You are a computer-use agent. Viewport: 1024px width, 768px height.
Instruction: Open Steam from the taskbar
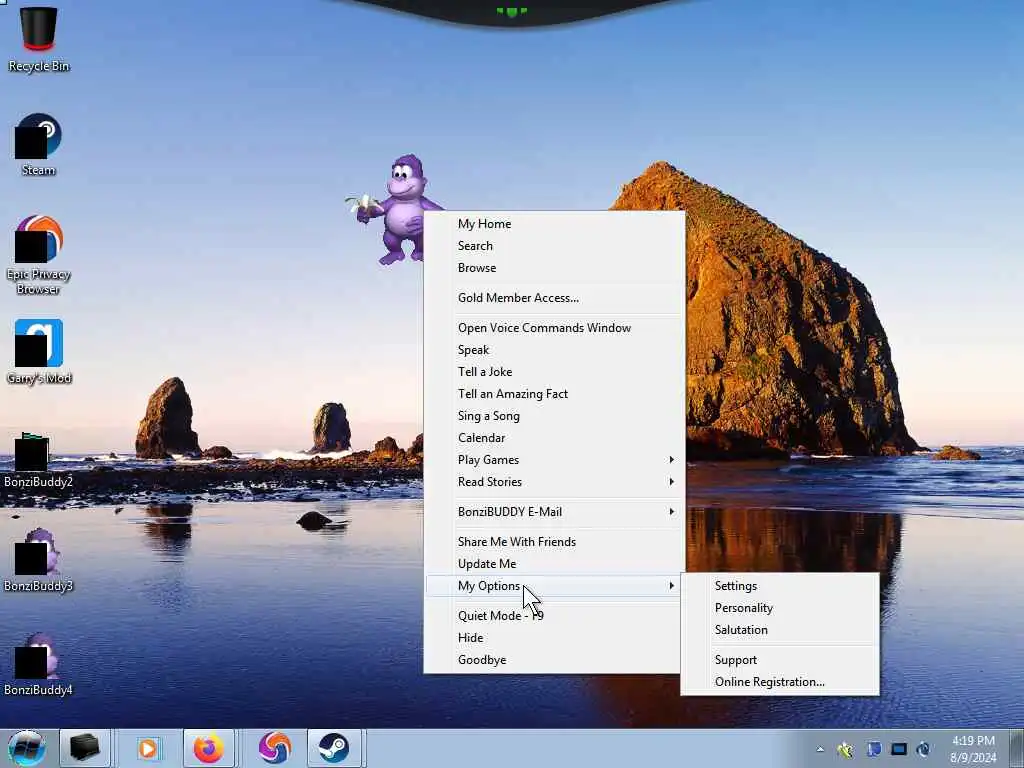click(334, 748)
